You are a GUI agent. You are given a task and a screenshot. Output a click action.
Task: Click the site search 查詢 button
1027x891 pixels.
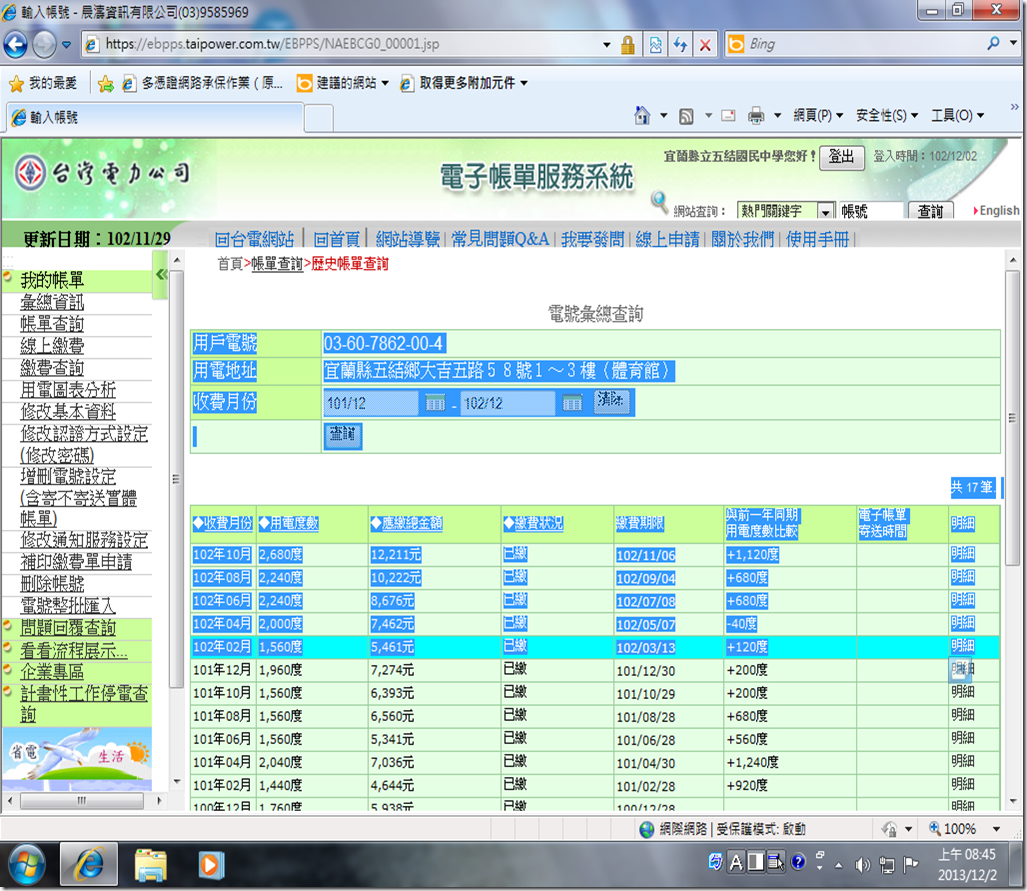930,211
